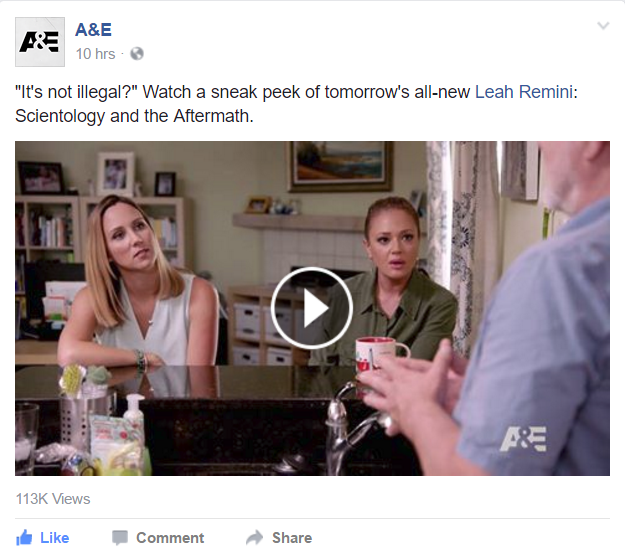
Task: Click the red mug in the video
Action: 379,354
